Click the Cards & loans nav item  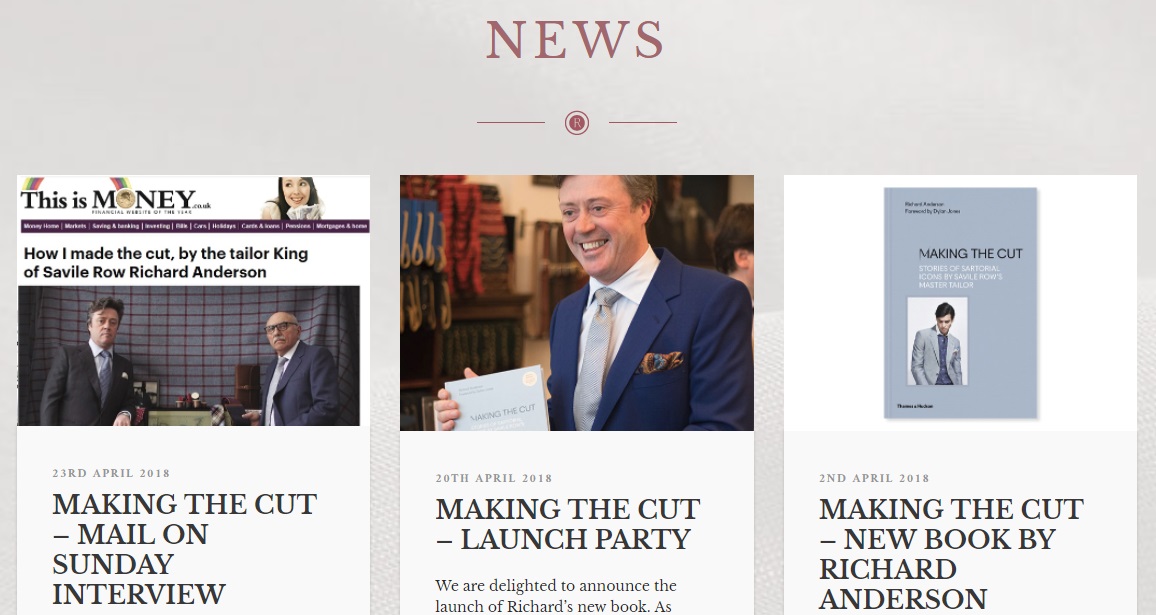tap(261, 226)
